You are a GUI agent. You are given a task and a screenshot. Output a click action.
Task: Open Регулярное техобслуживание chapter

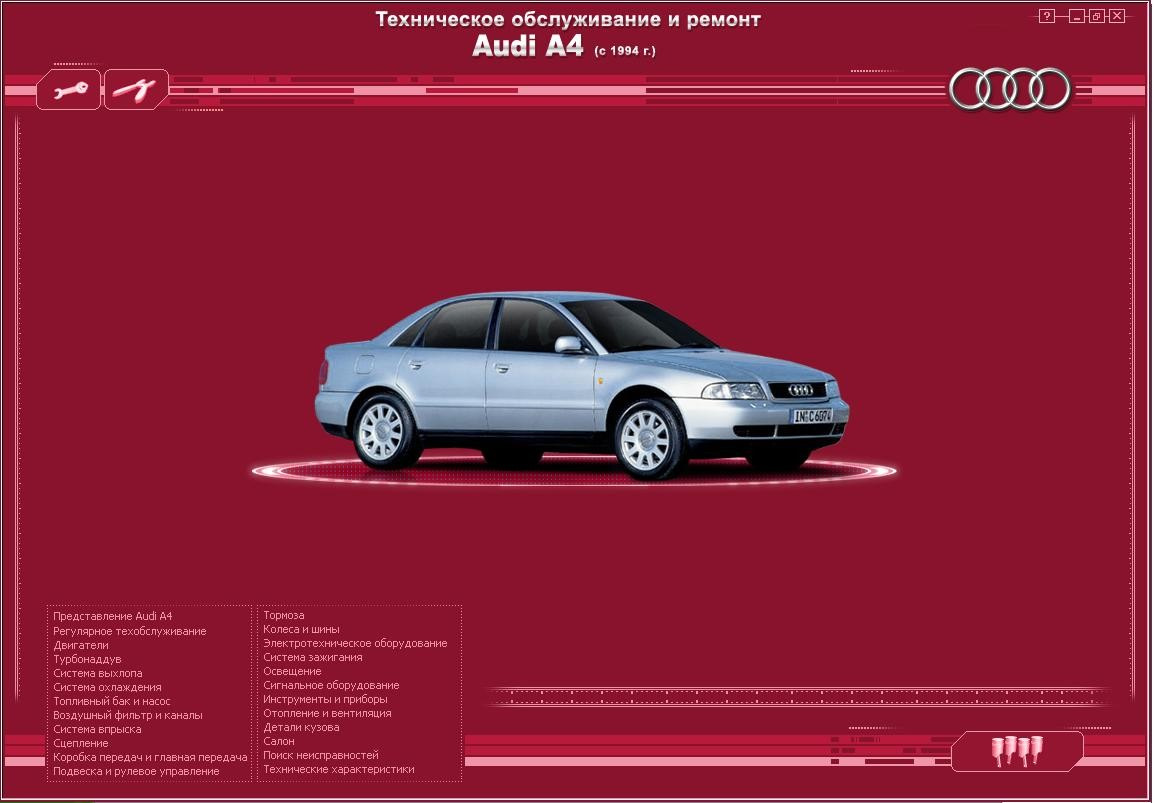click(130, 631)
